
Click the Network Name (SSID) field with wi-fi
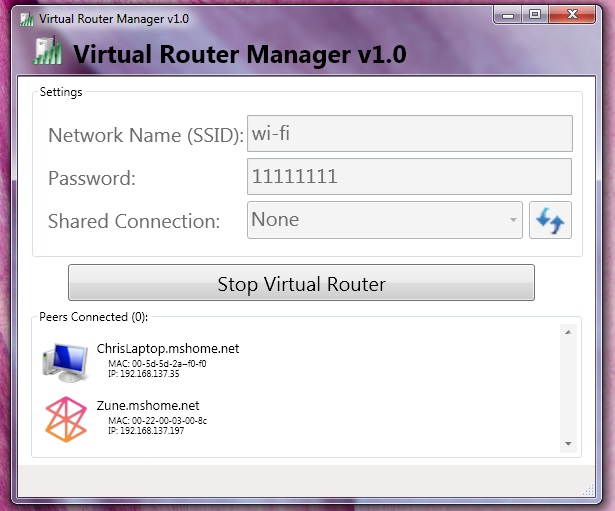coord(409,133)
